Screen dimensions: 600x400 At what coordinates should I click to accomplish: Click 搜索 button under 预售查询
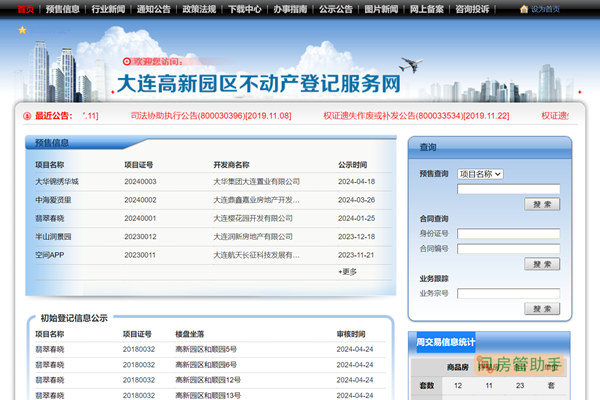pos(542,204)
